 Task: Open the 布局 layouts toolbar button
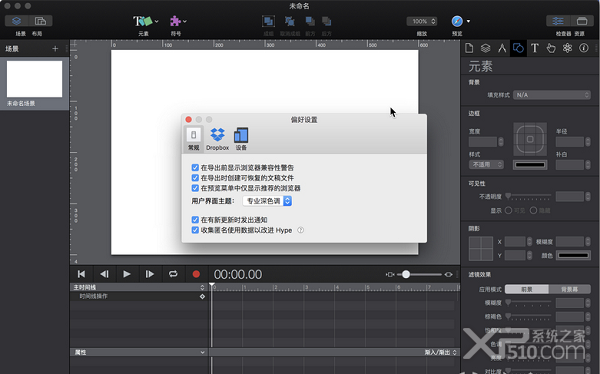pos(41,21)
